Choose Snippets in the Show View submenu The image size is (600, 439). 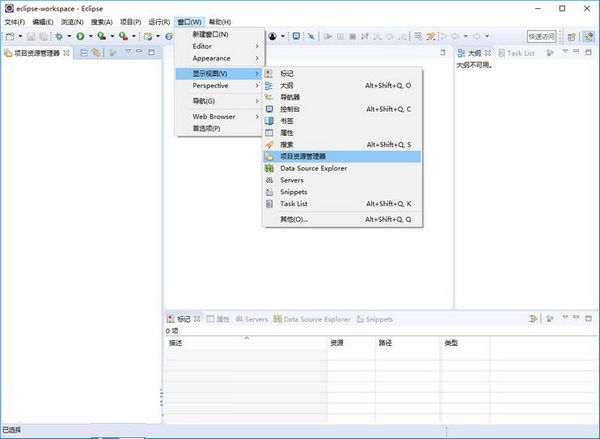[342, 192]
